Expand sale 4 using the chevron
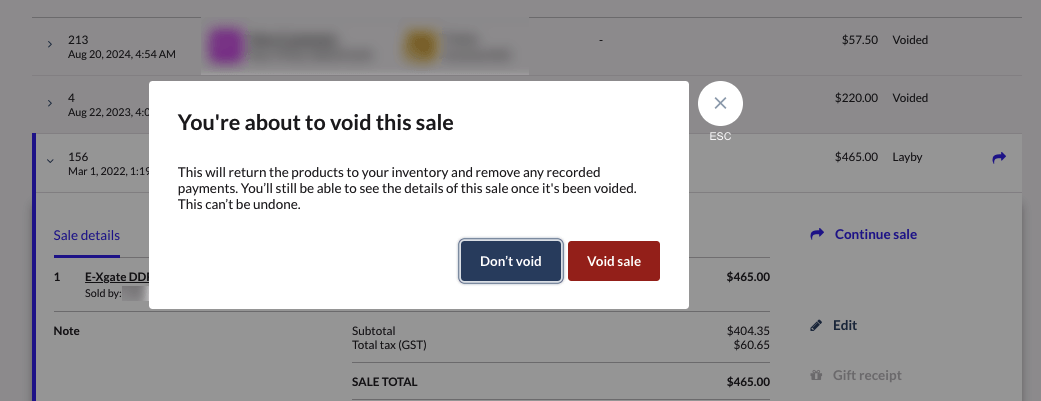Screen dimensions: 1041x401 click(x=50, y=103)
